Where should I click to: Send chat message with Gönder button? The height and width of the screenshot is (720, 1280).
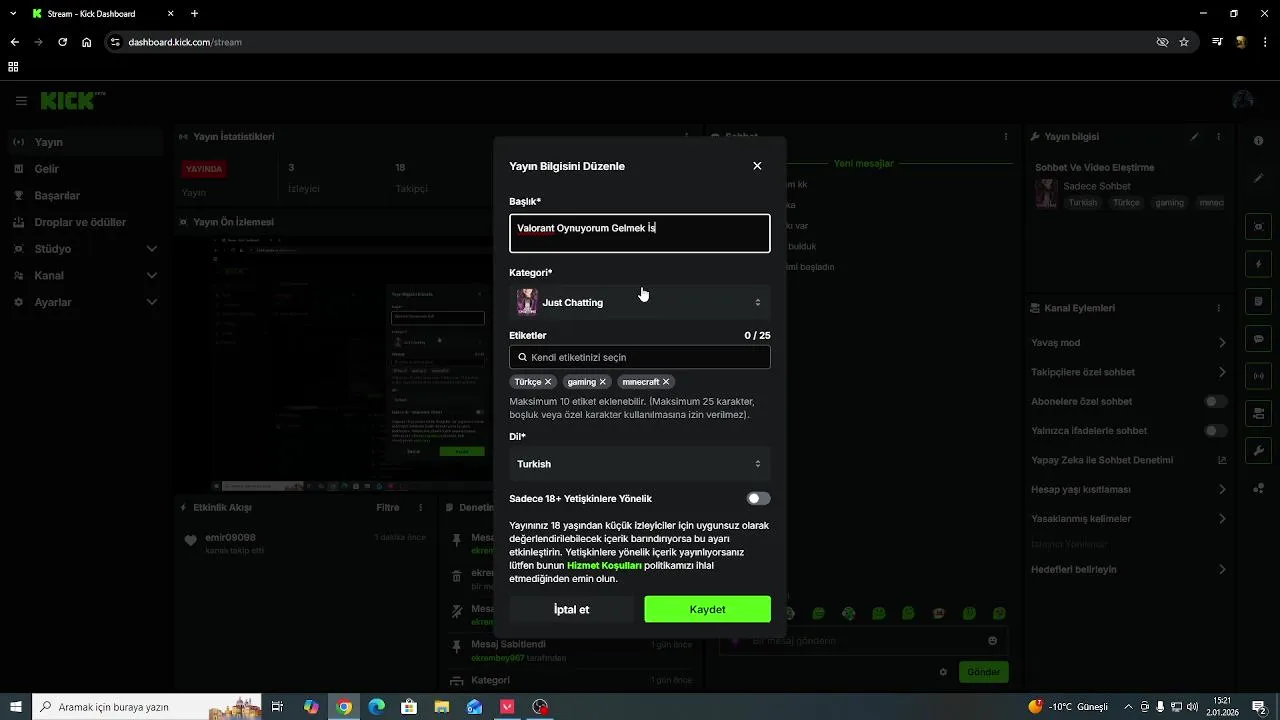coord(983,672)
